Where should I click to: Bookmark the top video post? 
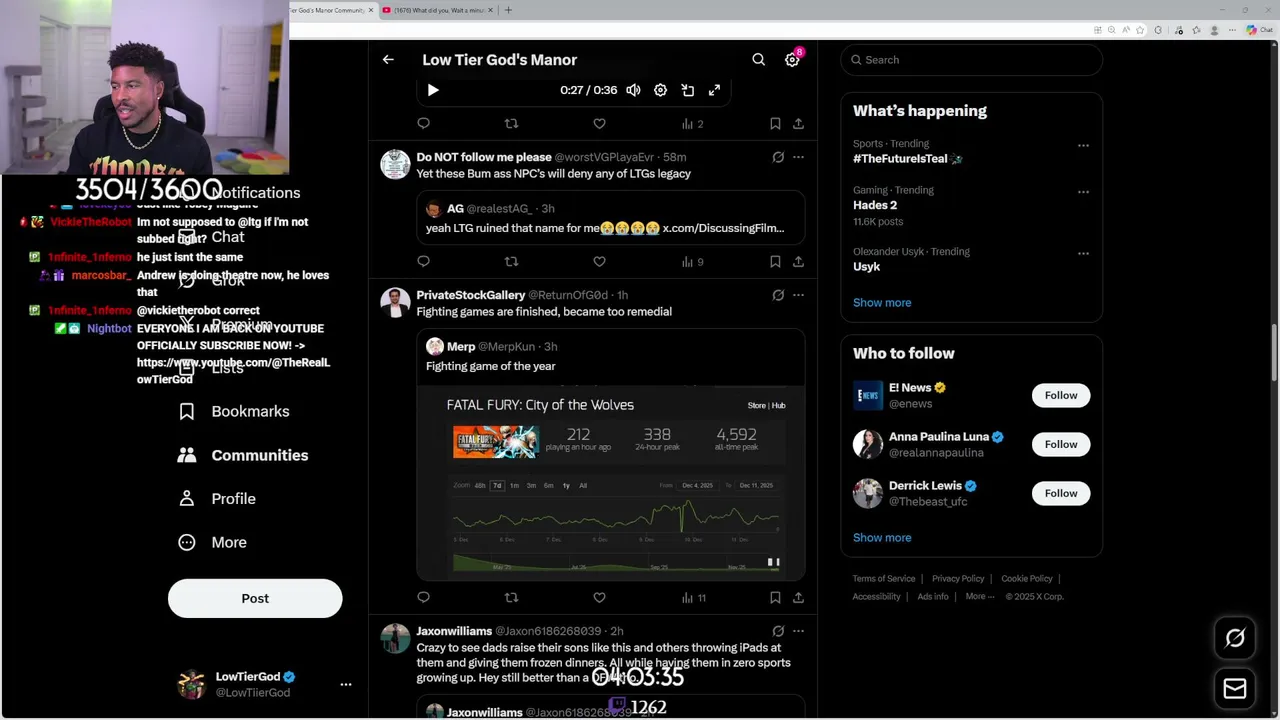tap(775, 124)
